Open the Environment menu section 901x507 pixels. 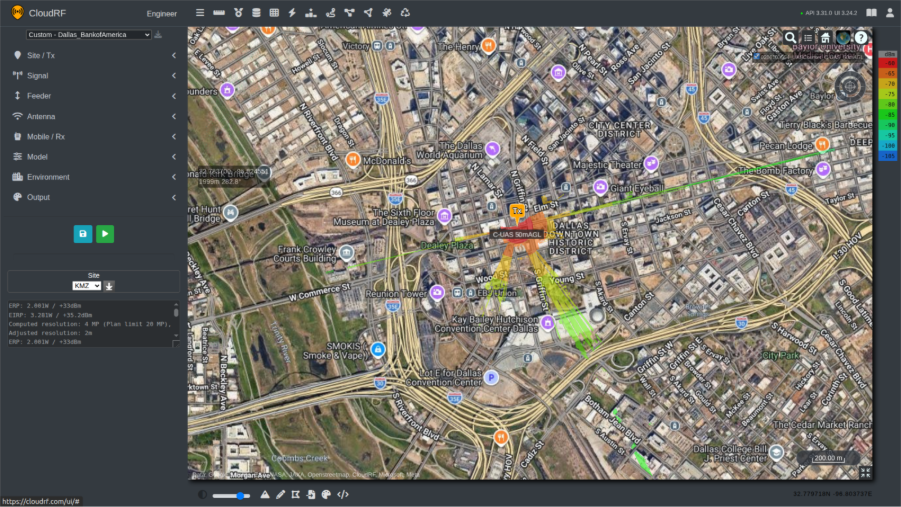[x=94, y=177]
